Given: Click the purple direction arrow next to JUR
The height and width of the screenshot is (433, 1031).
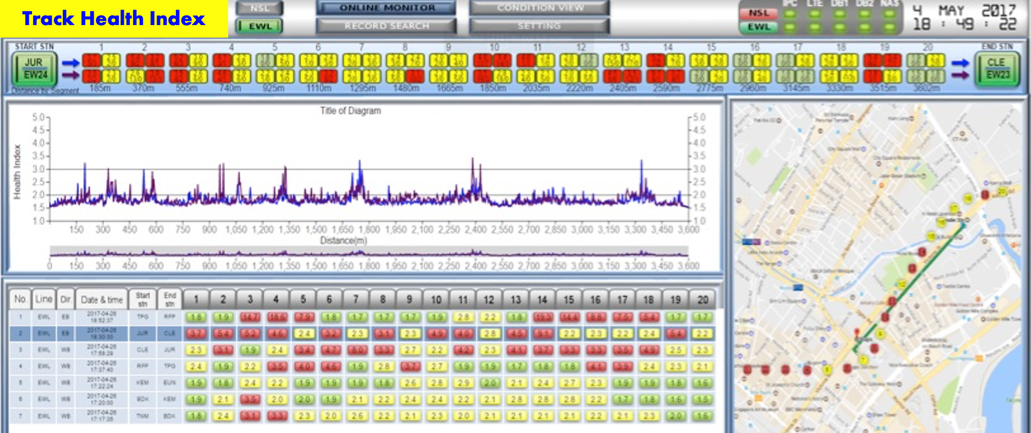Looking at the screenshot, I should point(70,76).
